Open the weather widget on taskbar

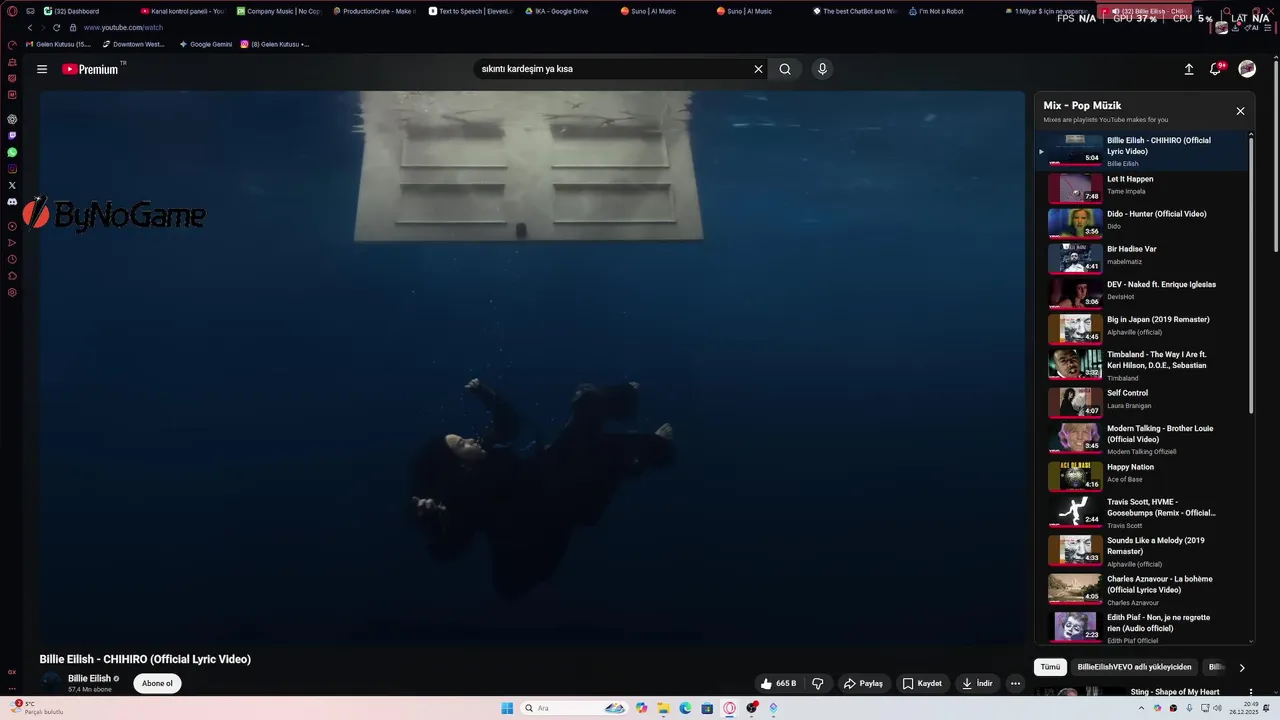coord(37,708)
